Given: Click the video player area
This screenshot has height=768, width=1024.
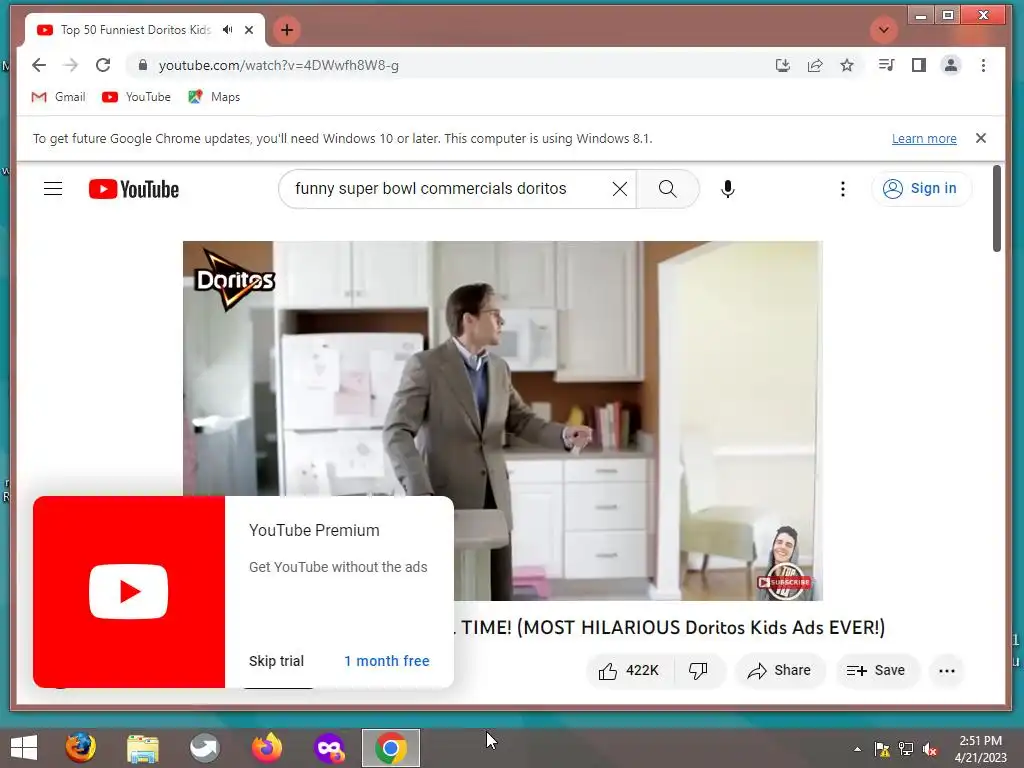Looking at the screenshot, I should (502, 421).
